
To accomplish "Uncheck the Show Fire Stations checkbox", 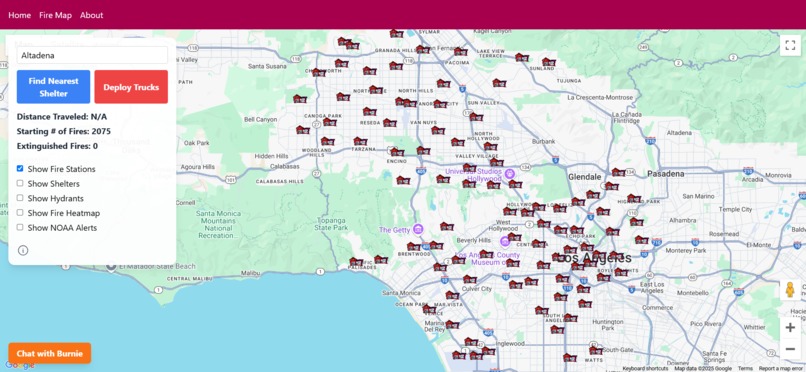I will (20, 169).
